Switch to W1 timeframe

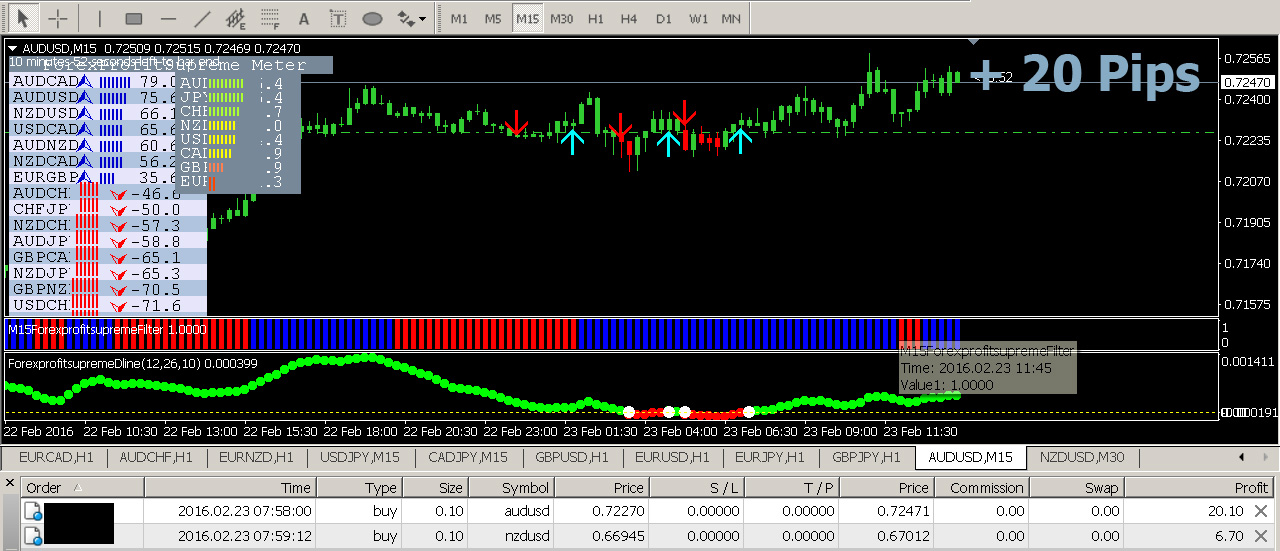click(x=699, y=18)
